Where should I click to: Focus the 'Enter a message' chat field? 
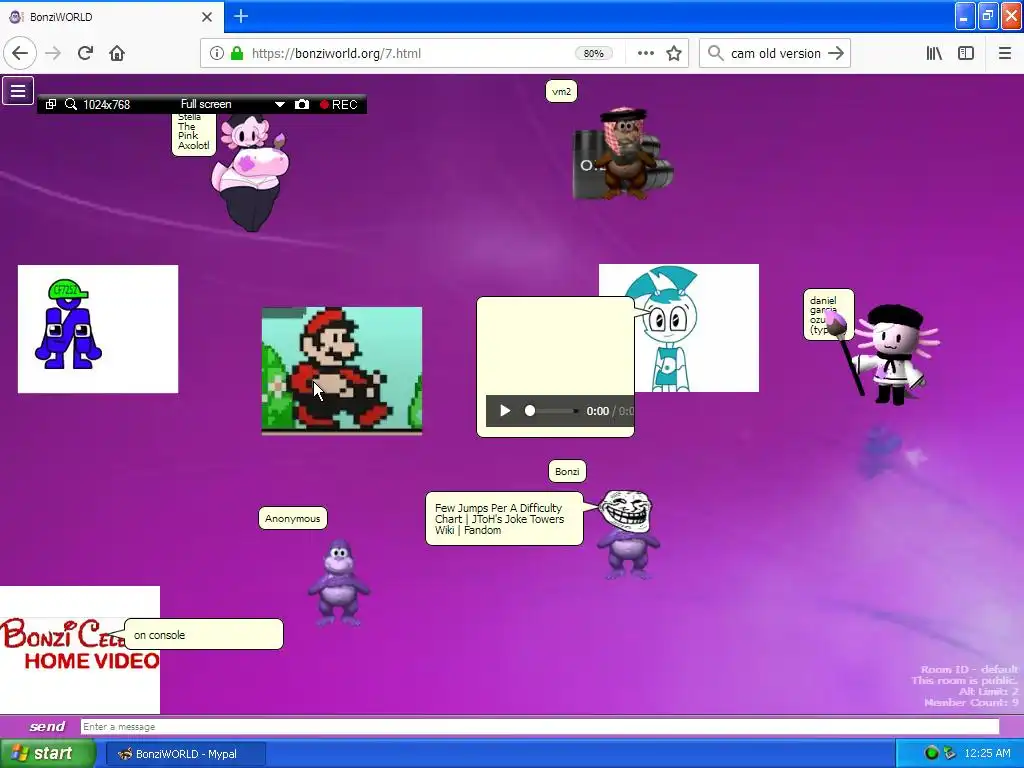click(x=539, y=727)
